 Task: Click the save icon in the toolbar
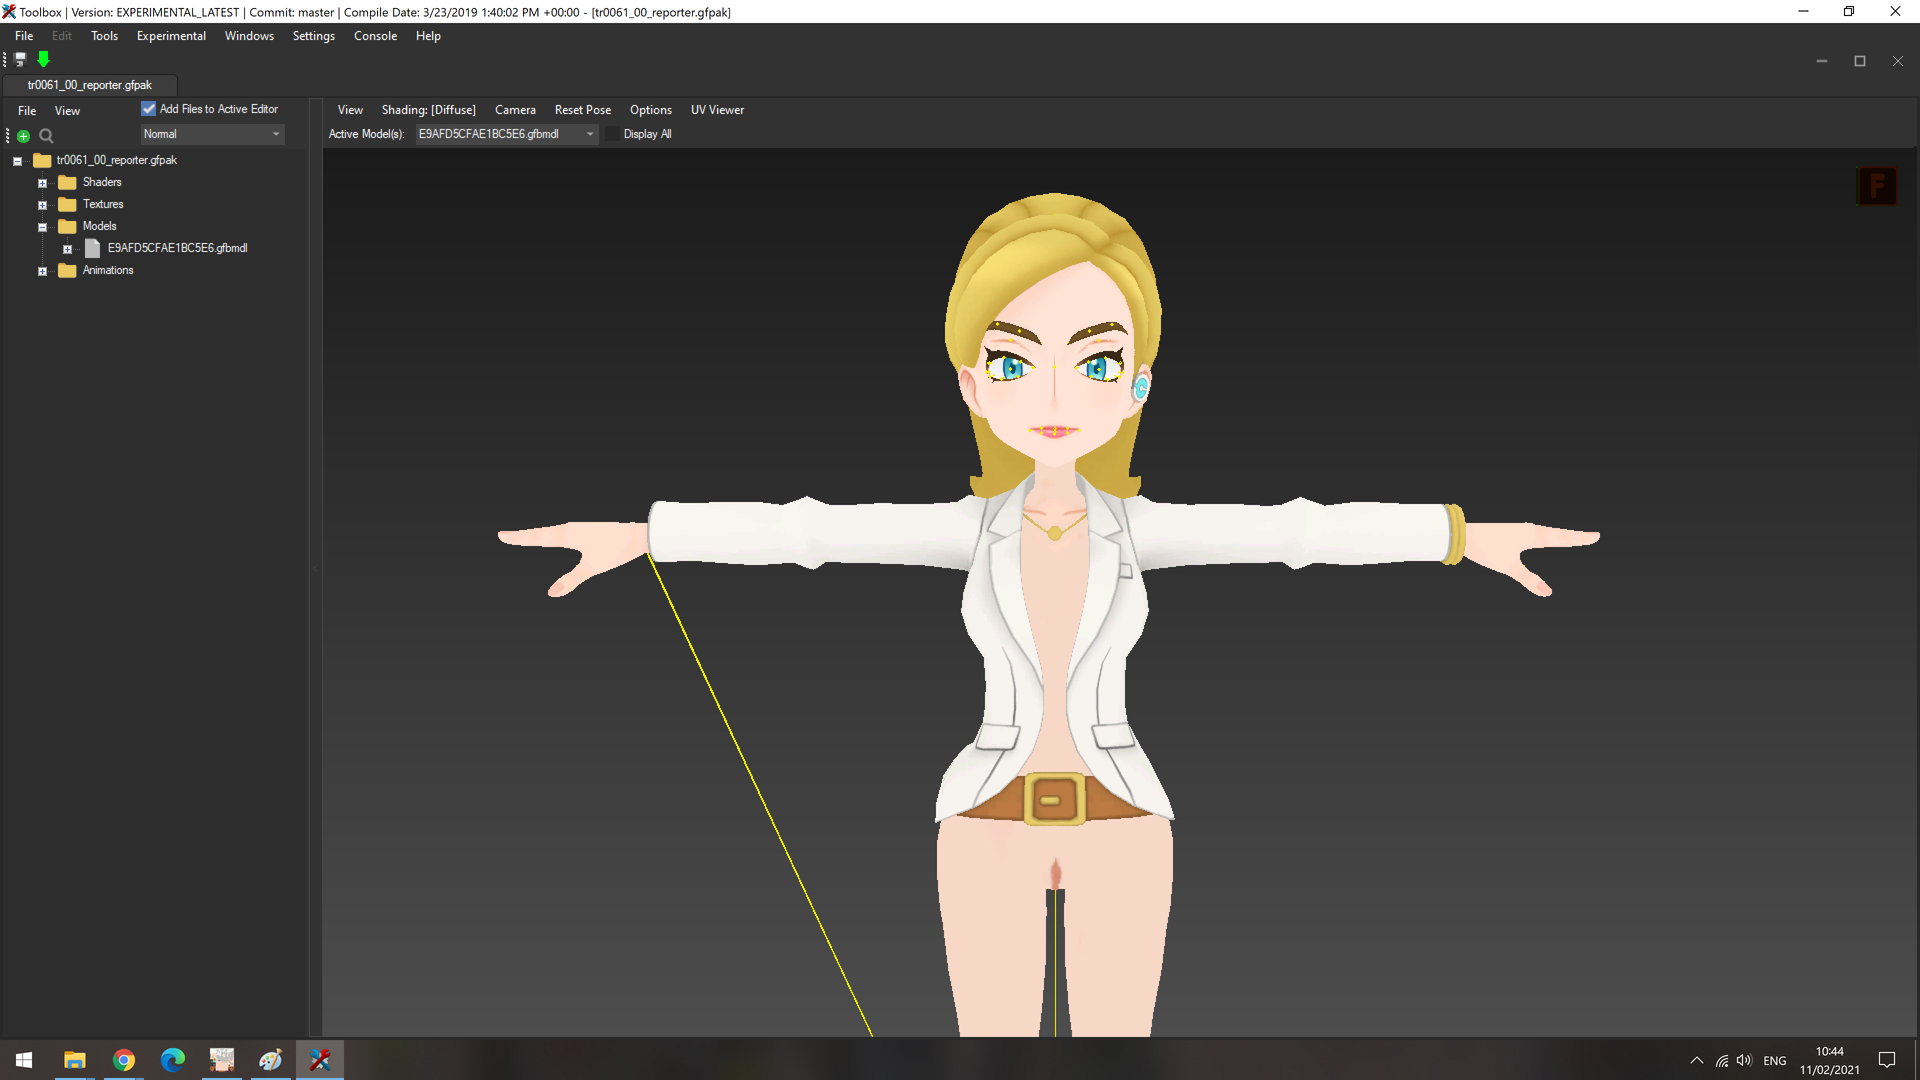coord(20,60)
